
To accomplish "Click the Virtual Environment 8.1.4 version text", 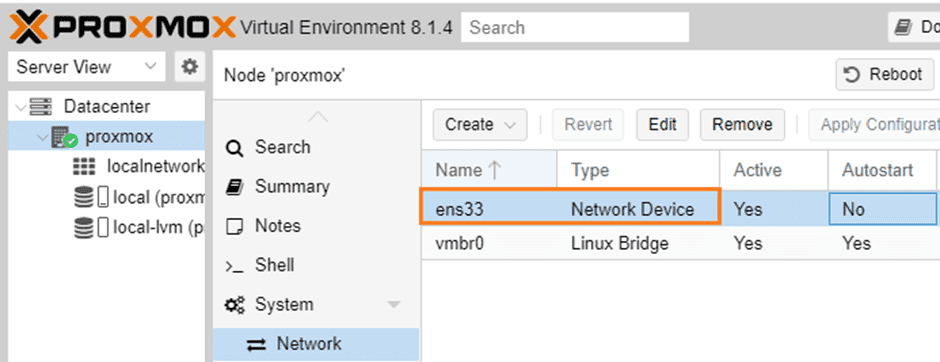I will click(x=346, y=28).
